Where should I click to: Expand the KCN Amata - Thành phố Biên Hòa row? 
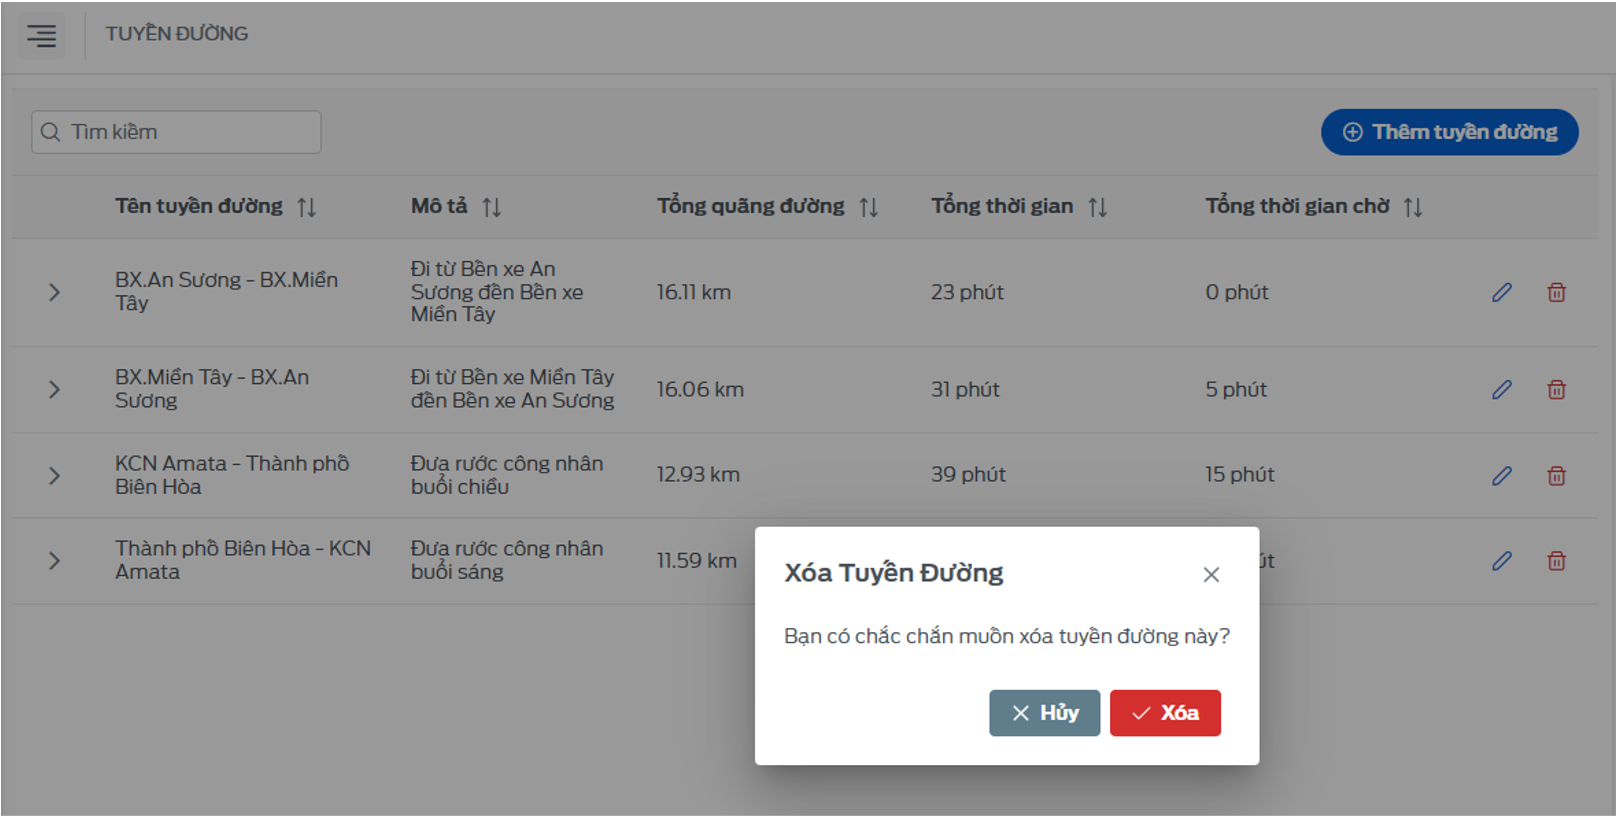pos(55,476)
